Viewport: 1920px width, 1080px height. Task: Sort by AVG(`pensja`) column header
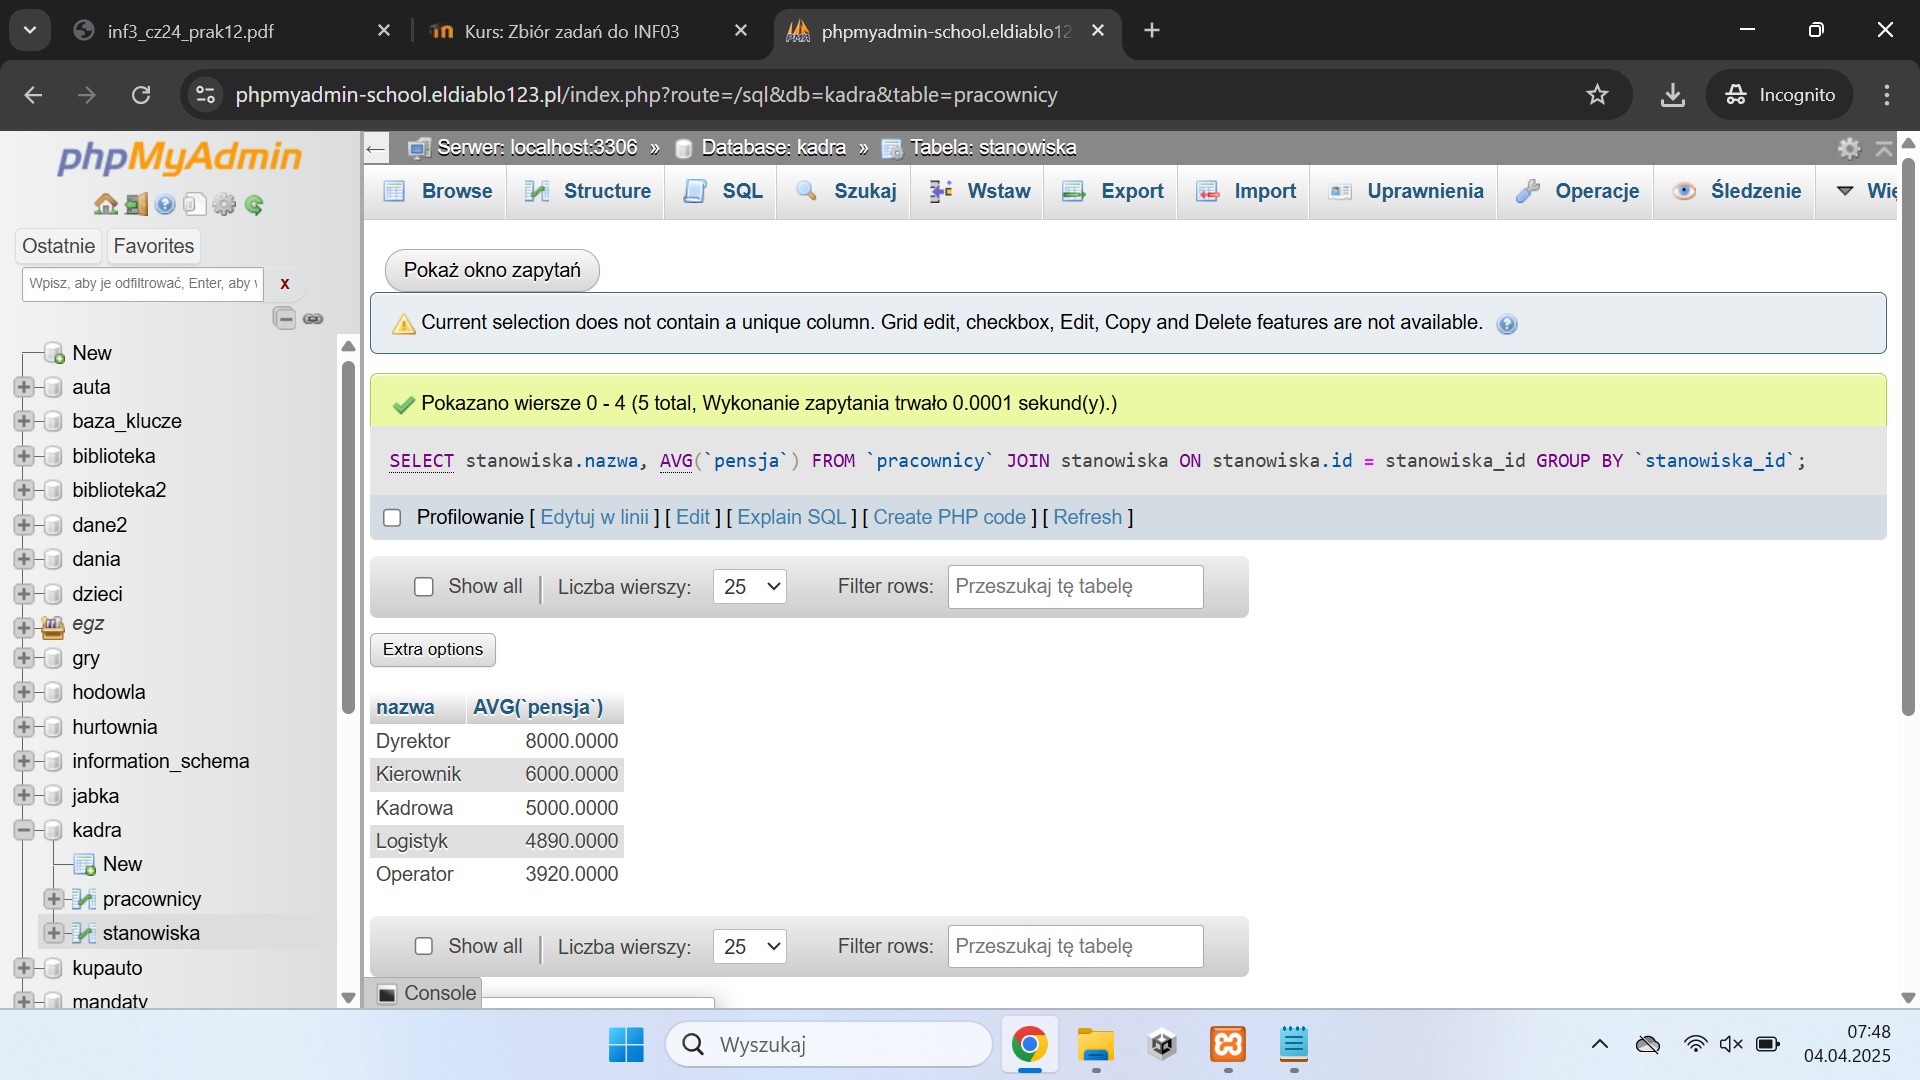[538, 708]
